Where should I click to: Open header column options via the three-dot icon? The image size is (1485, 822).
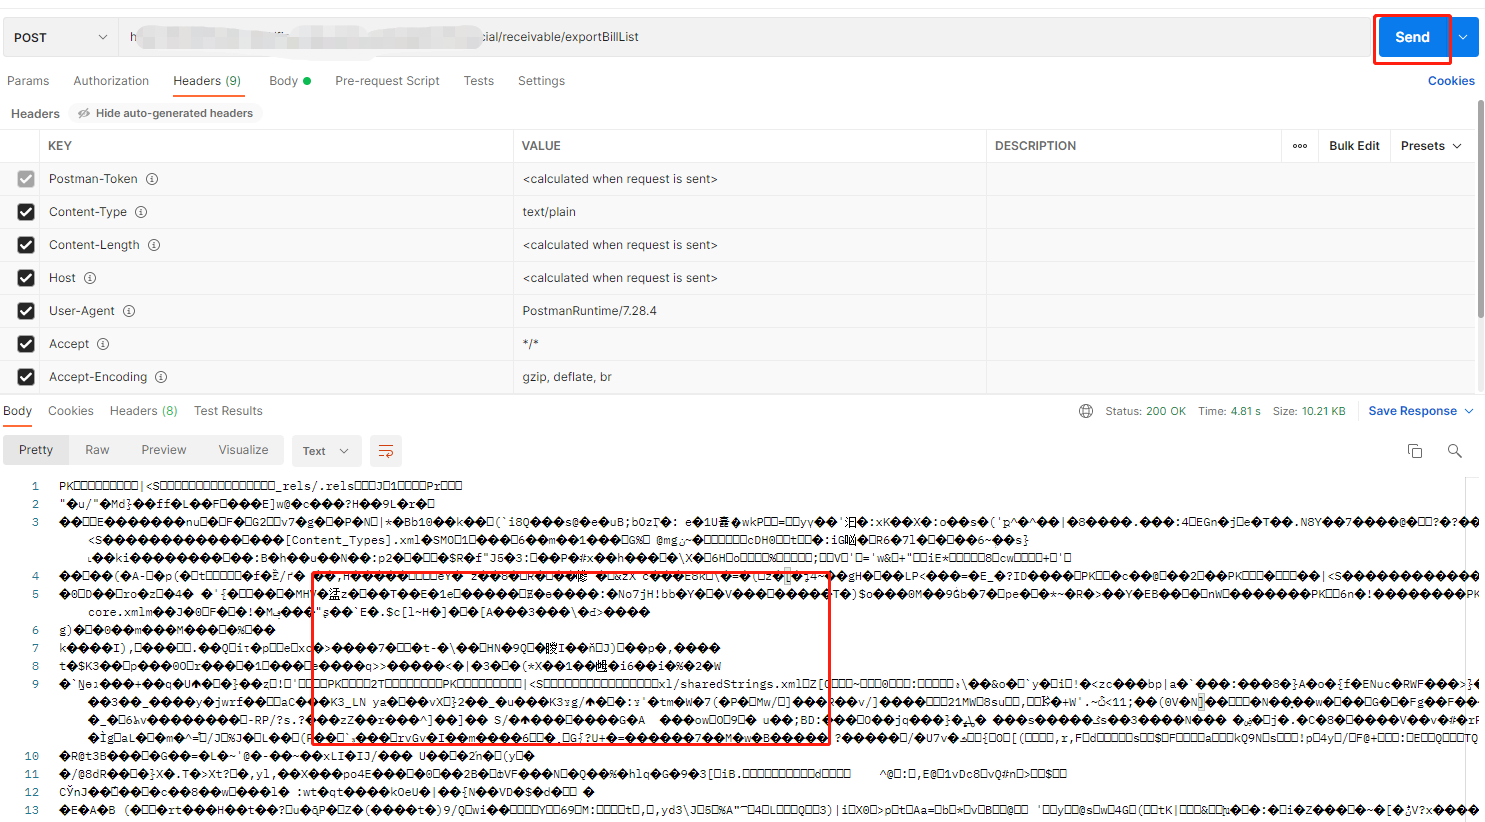1300,145
